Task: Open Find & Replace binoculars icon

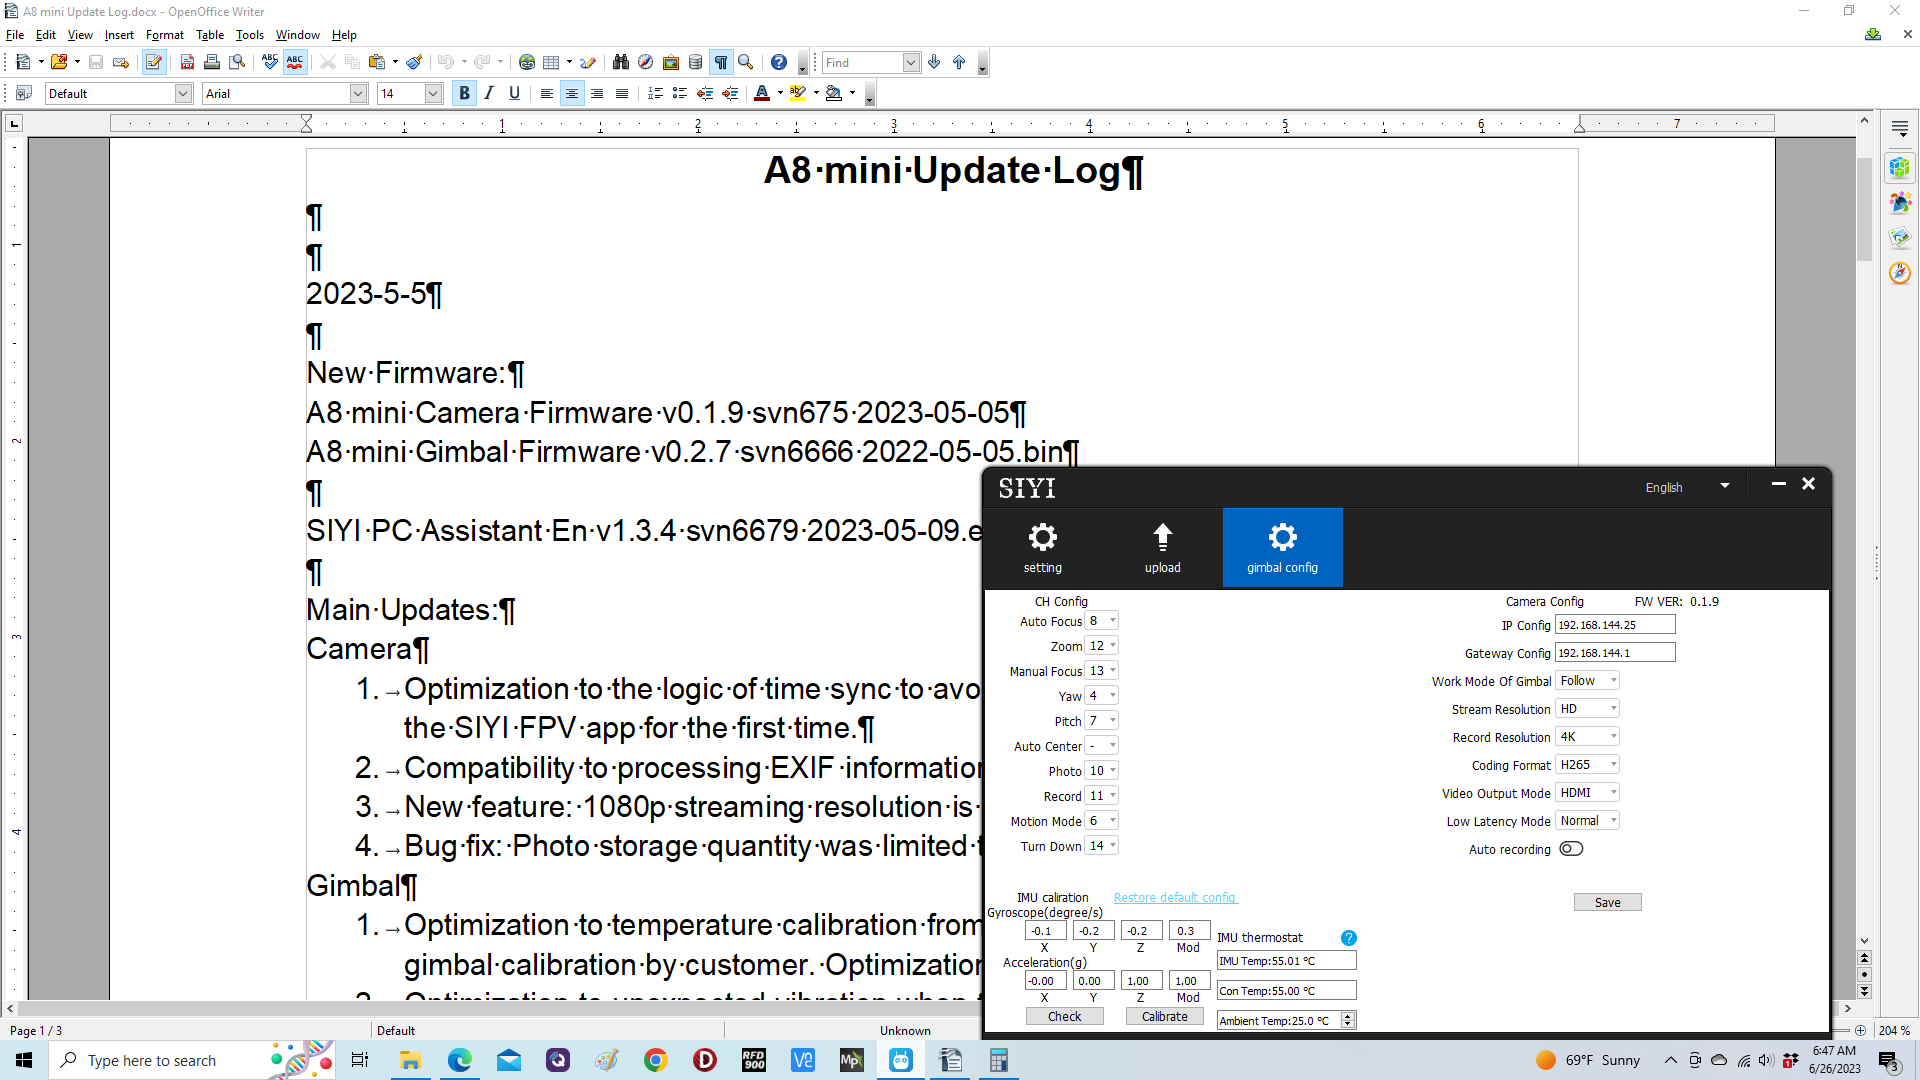Action: click(621, 62)
